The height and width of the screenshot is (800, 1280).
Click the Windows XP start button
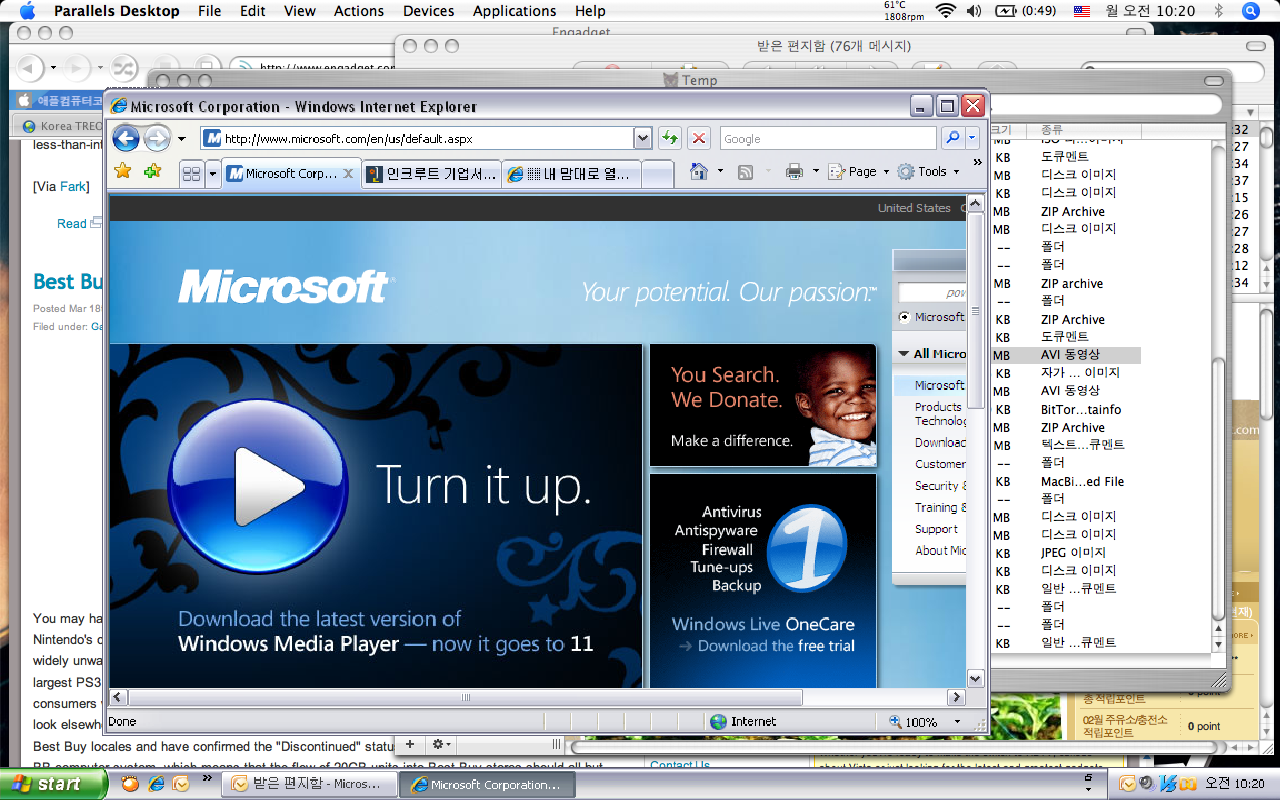(x=54, y=784)
